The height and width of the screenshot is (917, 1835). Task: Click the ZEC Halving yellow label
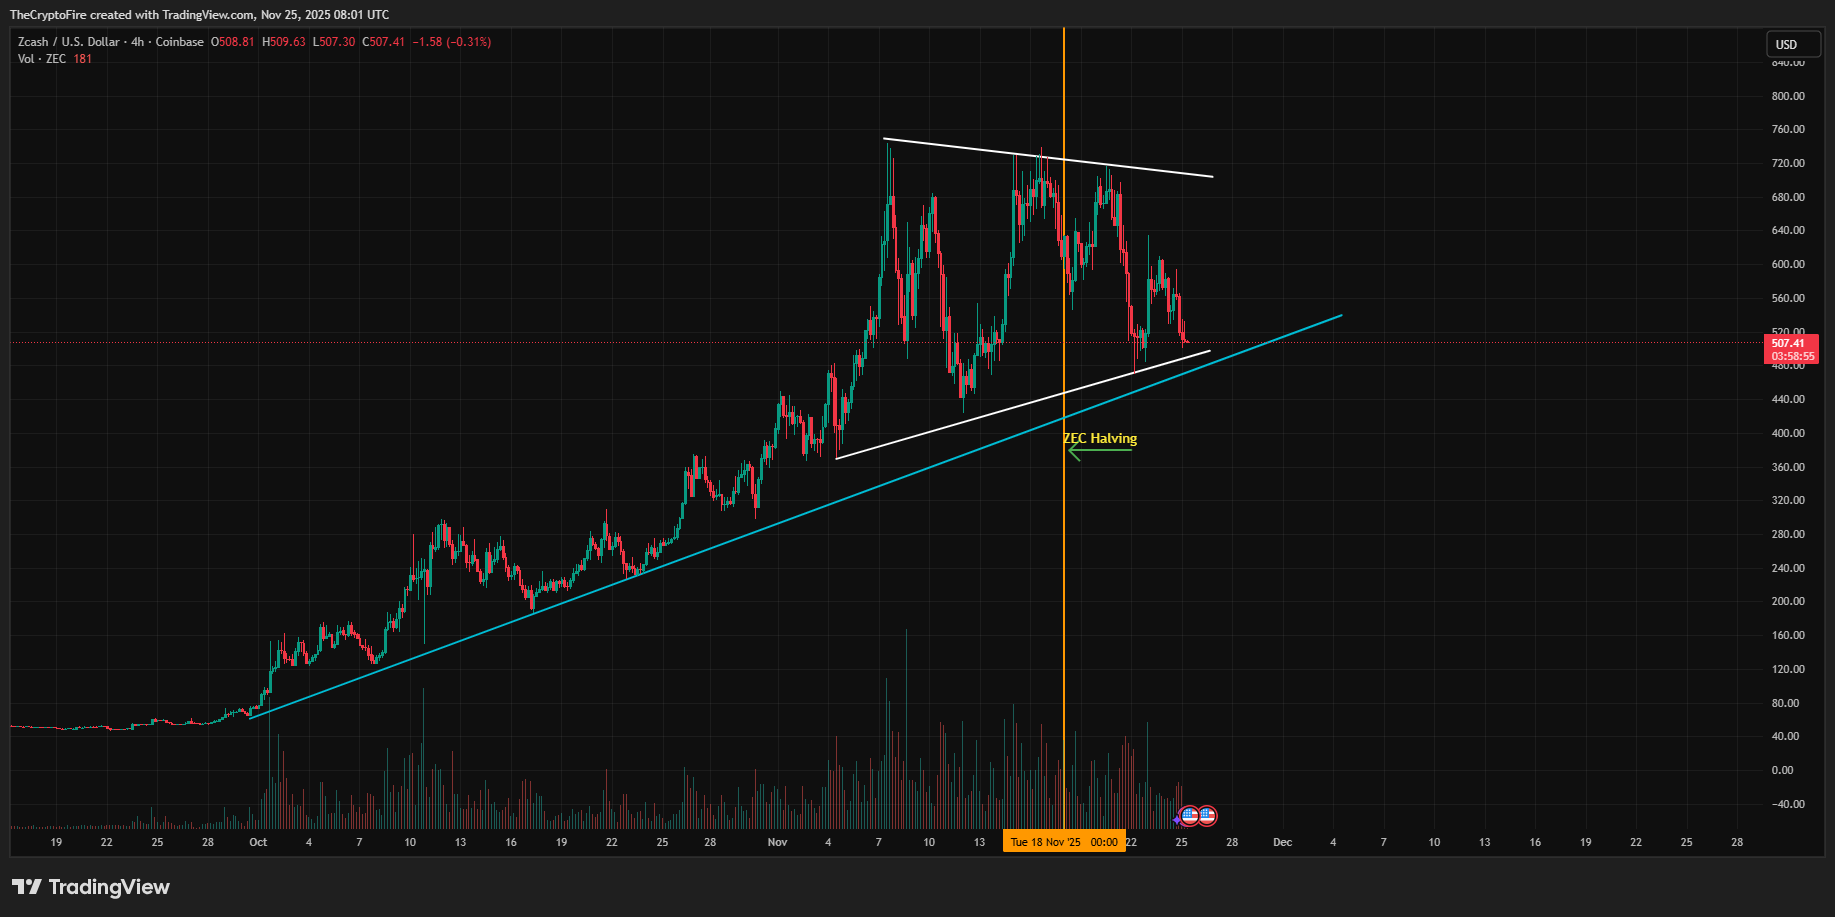click(x=1100, y=438)
